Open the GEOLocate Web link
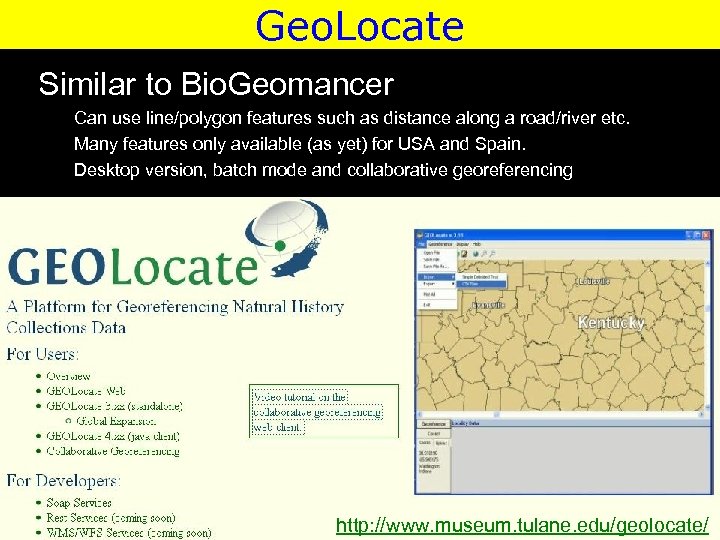The width and height of the screenshot is (720, 540). pyautogui.click(x=85, y=391)
